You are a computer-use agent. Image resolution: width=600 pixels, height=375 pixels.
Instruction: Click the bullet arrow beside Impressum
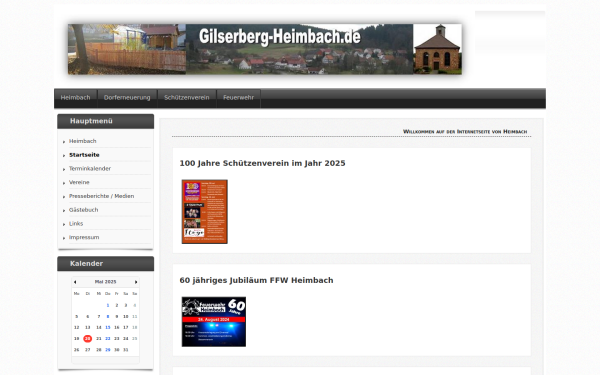click(64, 238)
